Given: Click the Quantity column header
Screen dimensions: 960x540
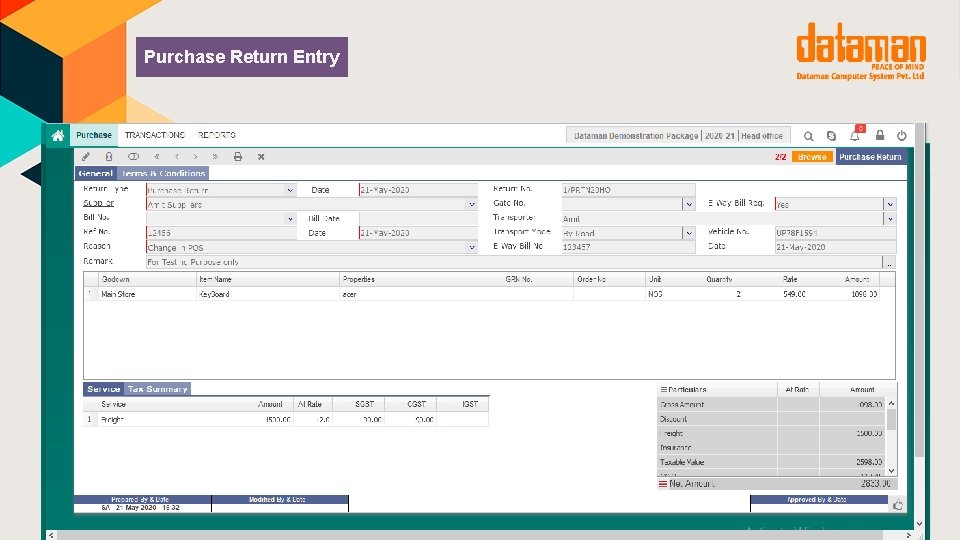Looking at the screenshot, I should click(x=719, y=279).
